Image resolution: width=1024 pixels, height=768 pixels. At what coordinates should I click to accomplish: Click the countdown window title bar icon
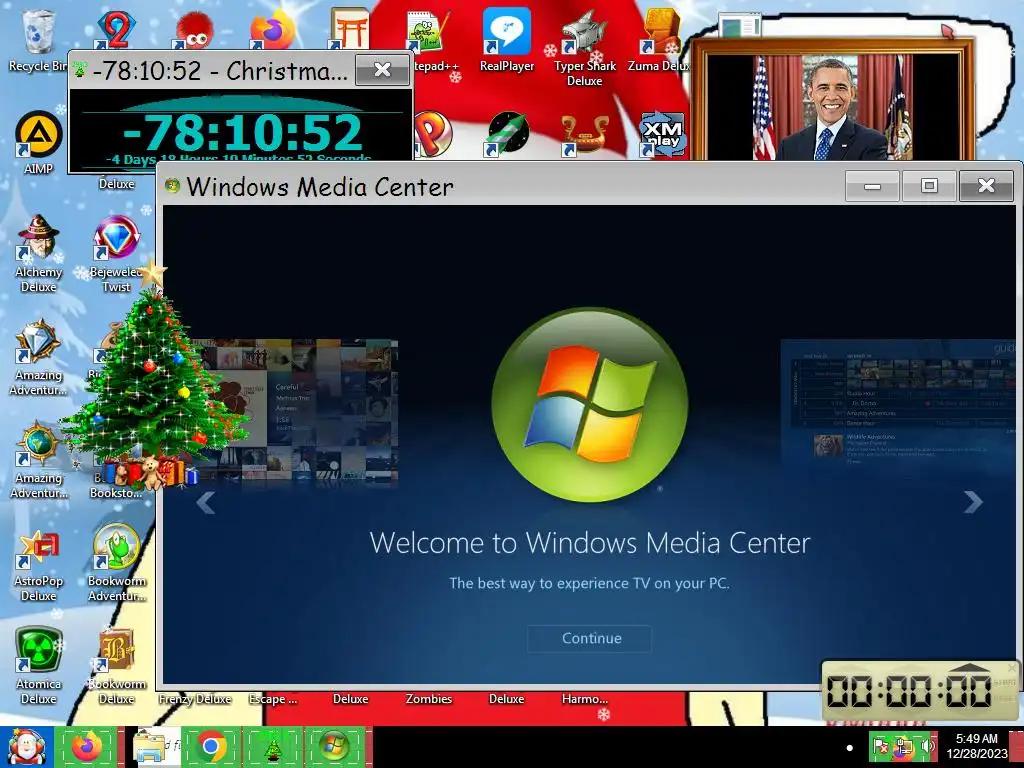click(80, 69)
